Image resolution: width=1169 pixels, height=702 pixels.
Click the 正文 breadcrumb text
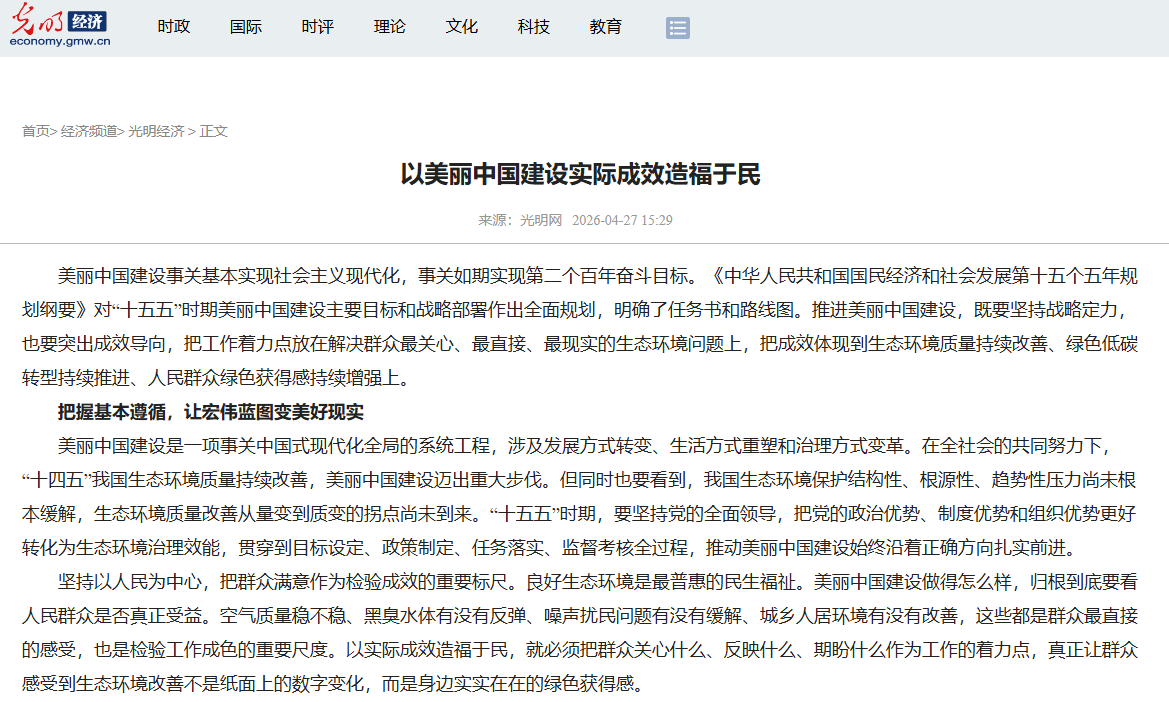(214, 131)
